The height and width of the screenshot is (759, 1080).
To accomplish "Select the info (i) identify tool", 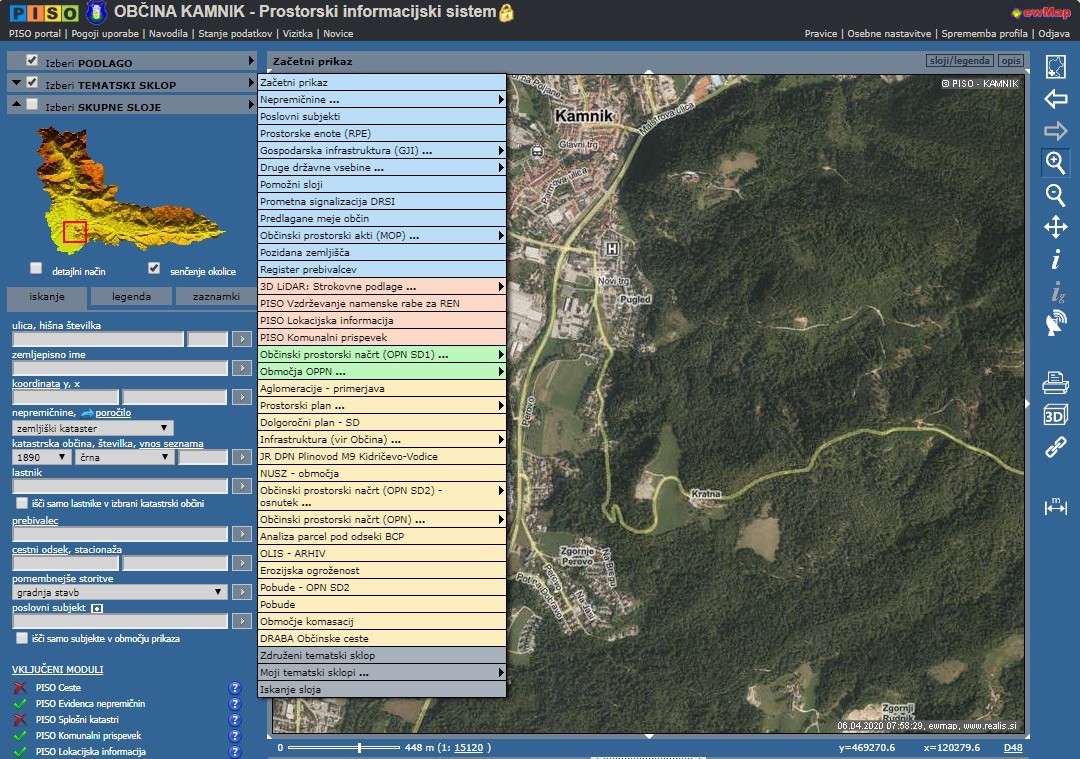I will pyautogui.click(x=1055, y=260).
